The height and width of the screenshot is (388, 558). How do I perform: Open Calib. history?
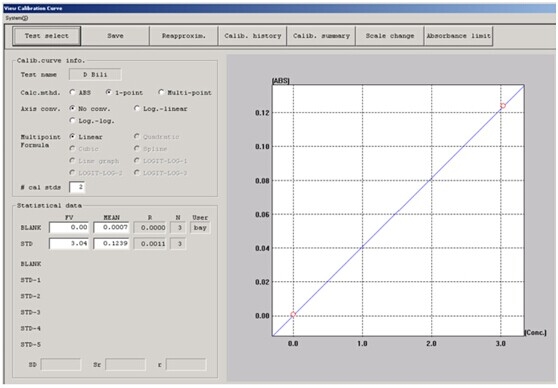pyautogui.click(x=253, y=36)
